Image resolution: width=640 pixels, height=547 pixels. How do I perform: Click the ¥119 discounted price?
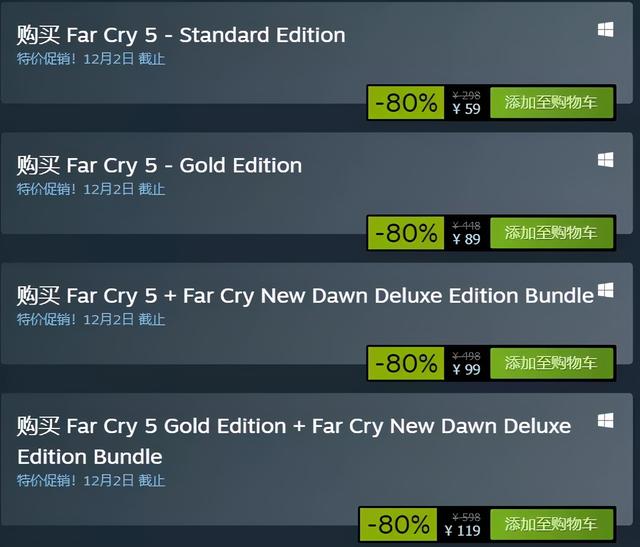pos(462,531)
